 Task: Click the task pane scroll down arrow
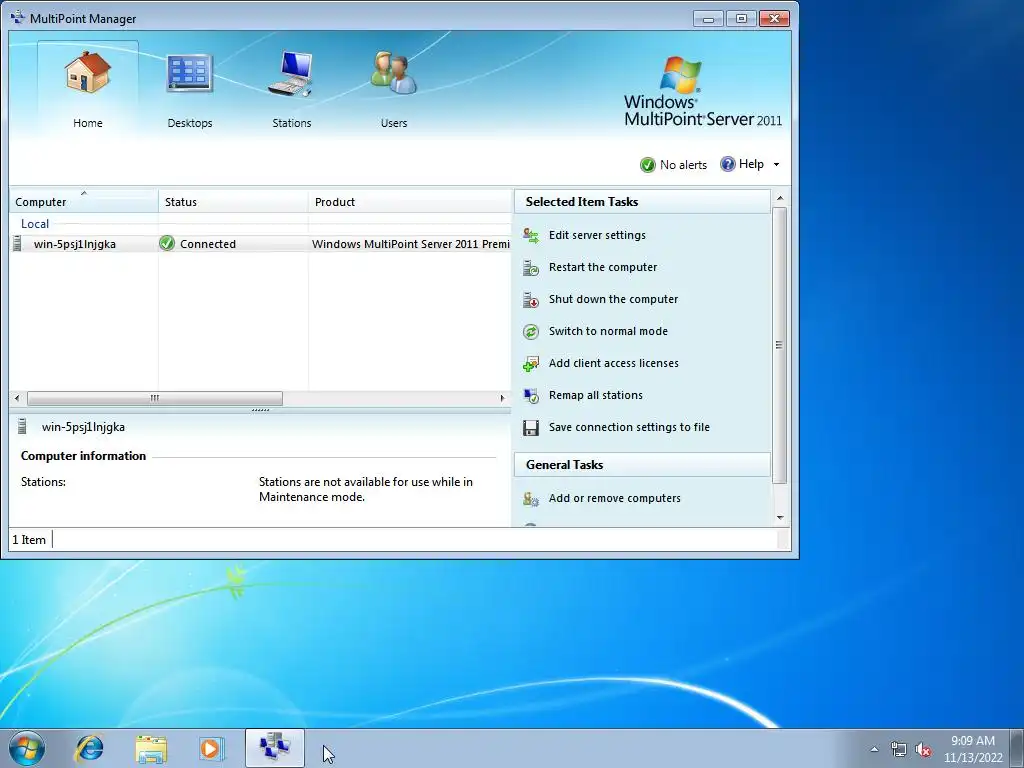click(780, 518)
